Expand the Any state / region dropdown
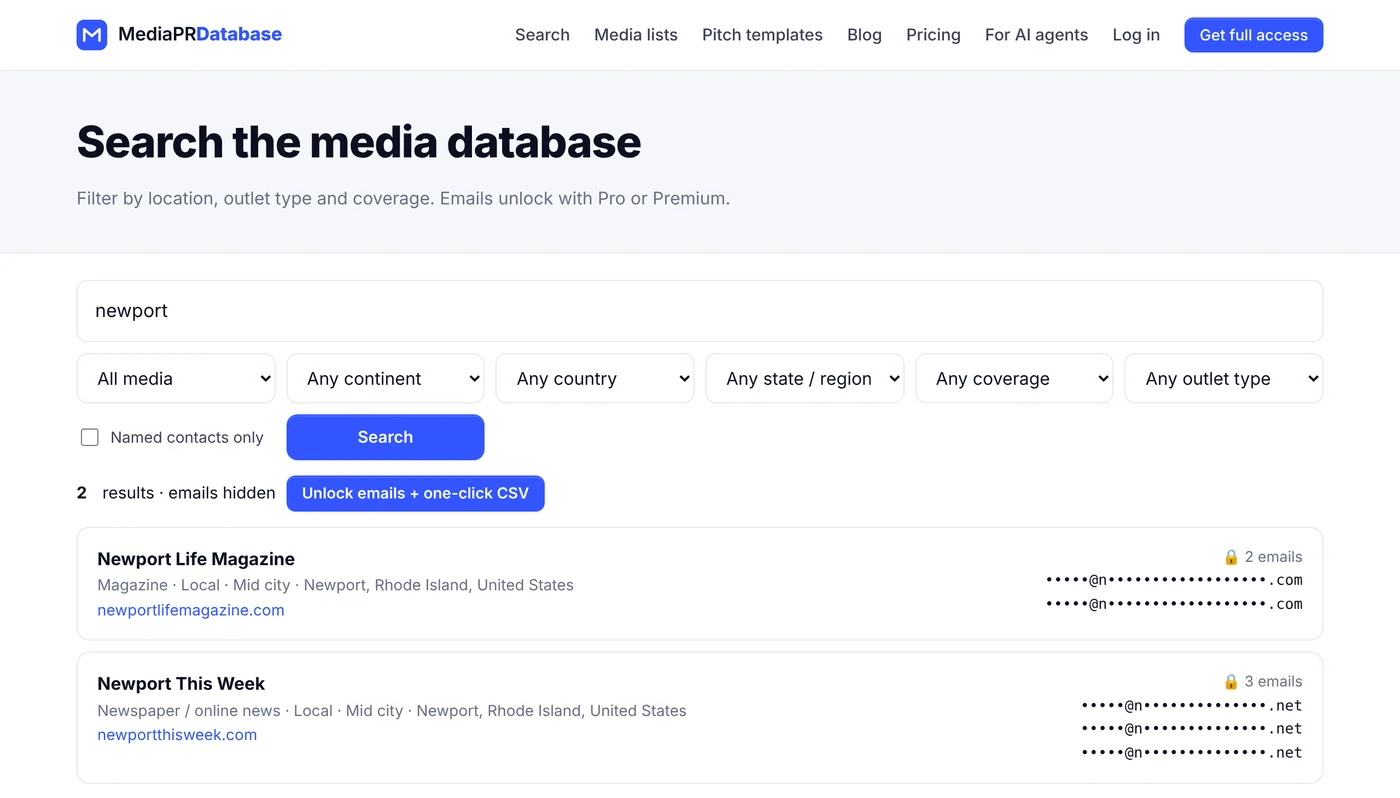1400x798 pixels. pos(805,378)
